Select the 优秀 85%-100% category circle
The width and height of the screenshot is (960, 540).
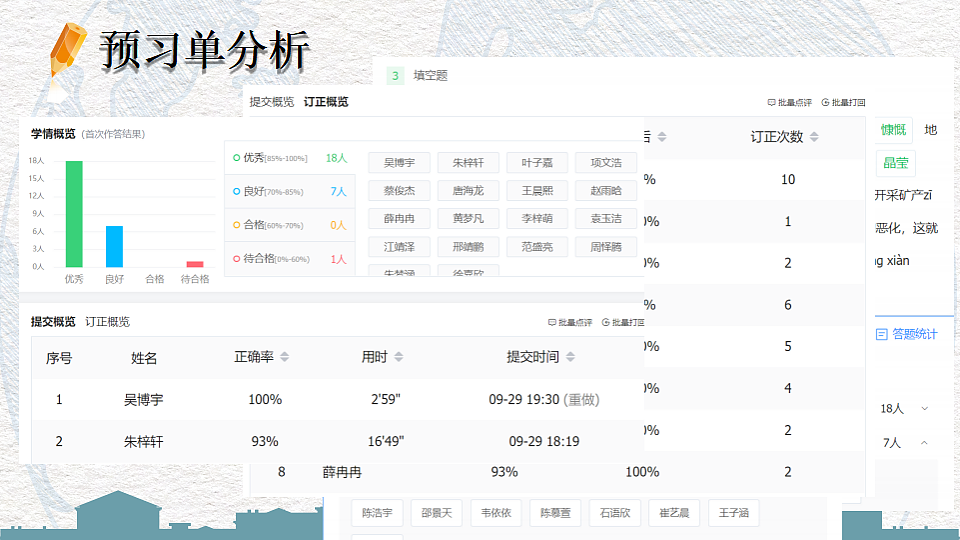tap(236, 158)
